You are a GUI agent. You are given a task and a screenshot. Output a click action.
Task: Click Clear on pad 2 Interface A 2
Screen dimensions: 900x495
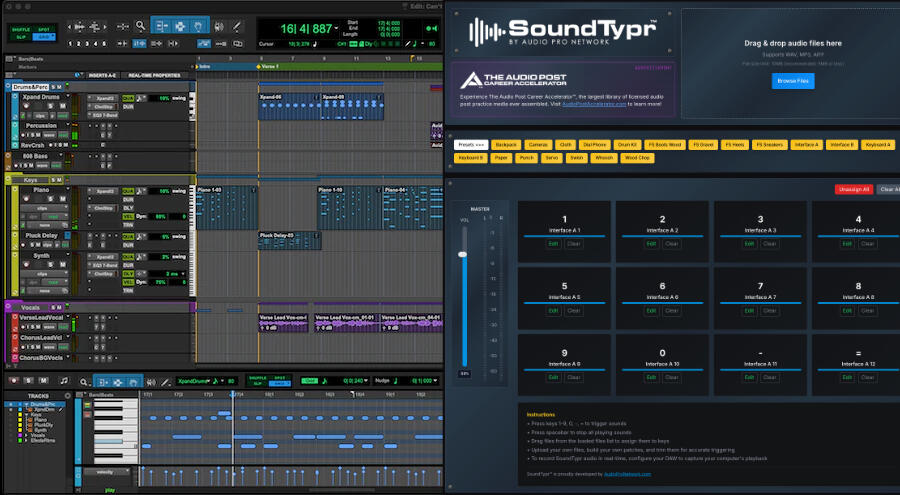coord(672,243)
